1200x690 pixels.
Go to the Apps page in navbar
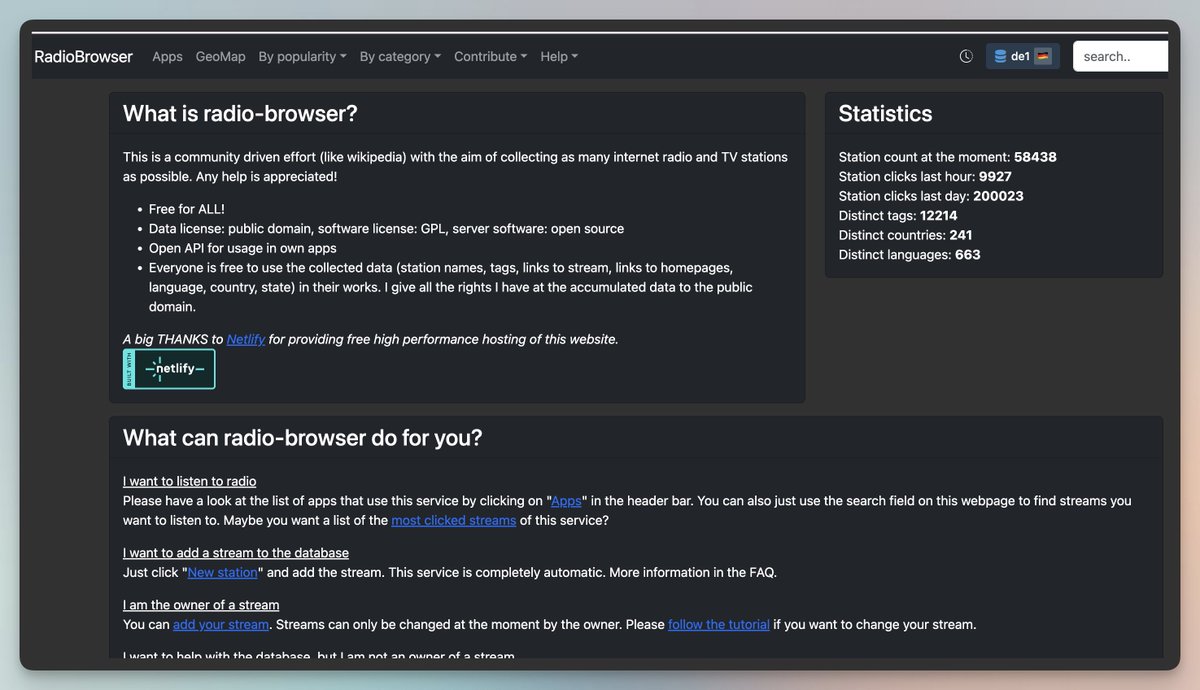tap(167, 56)
